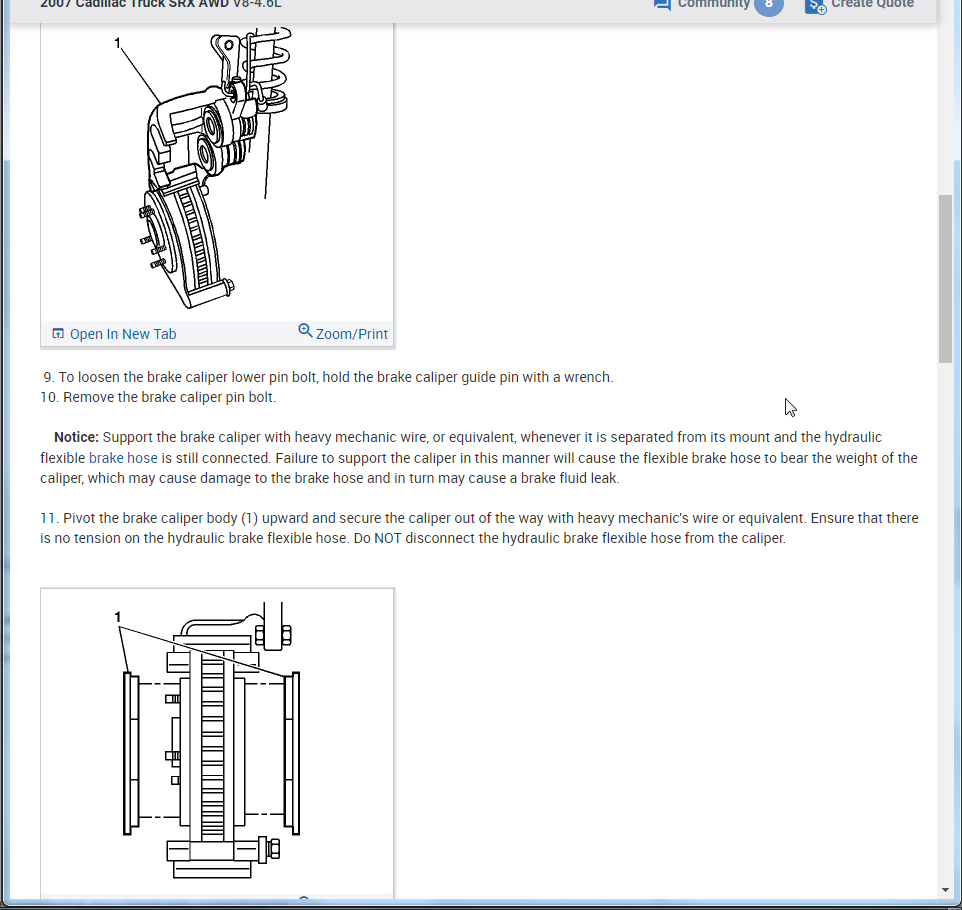Click the Community label
The height and width of the screenshot is (910, 962).
click(x=714, y=4)
